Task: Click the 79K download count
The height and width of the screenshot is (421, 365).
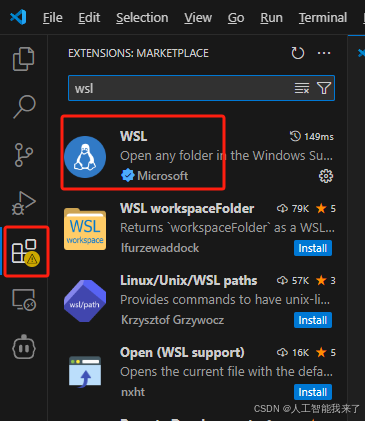Action: click(293, 209)
